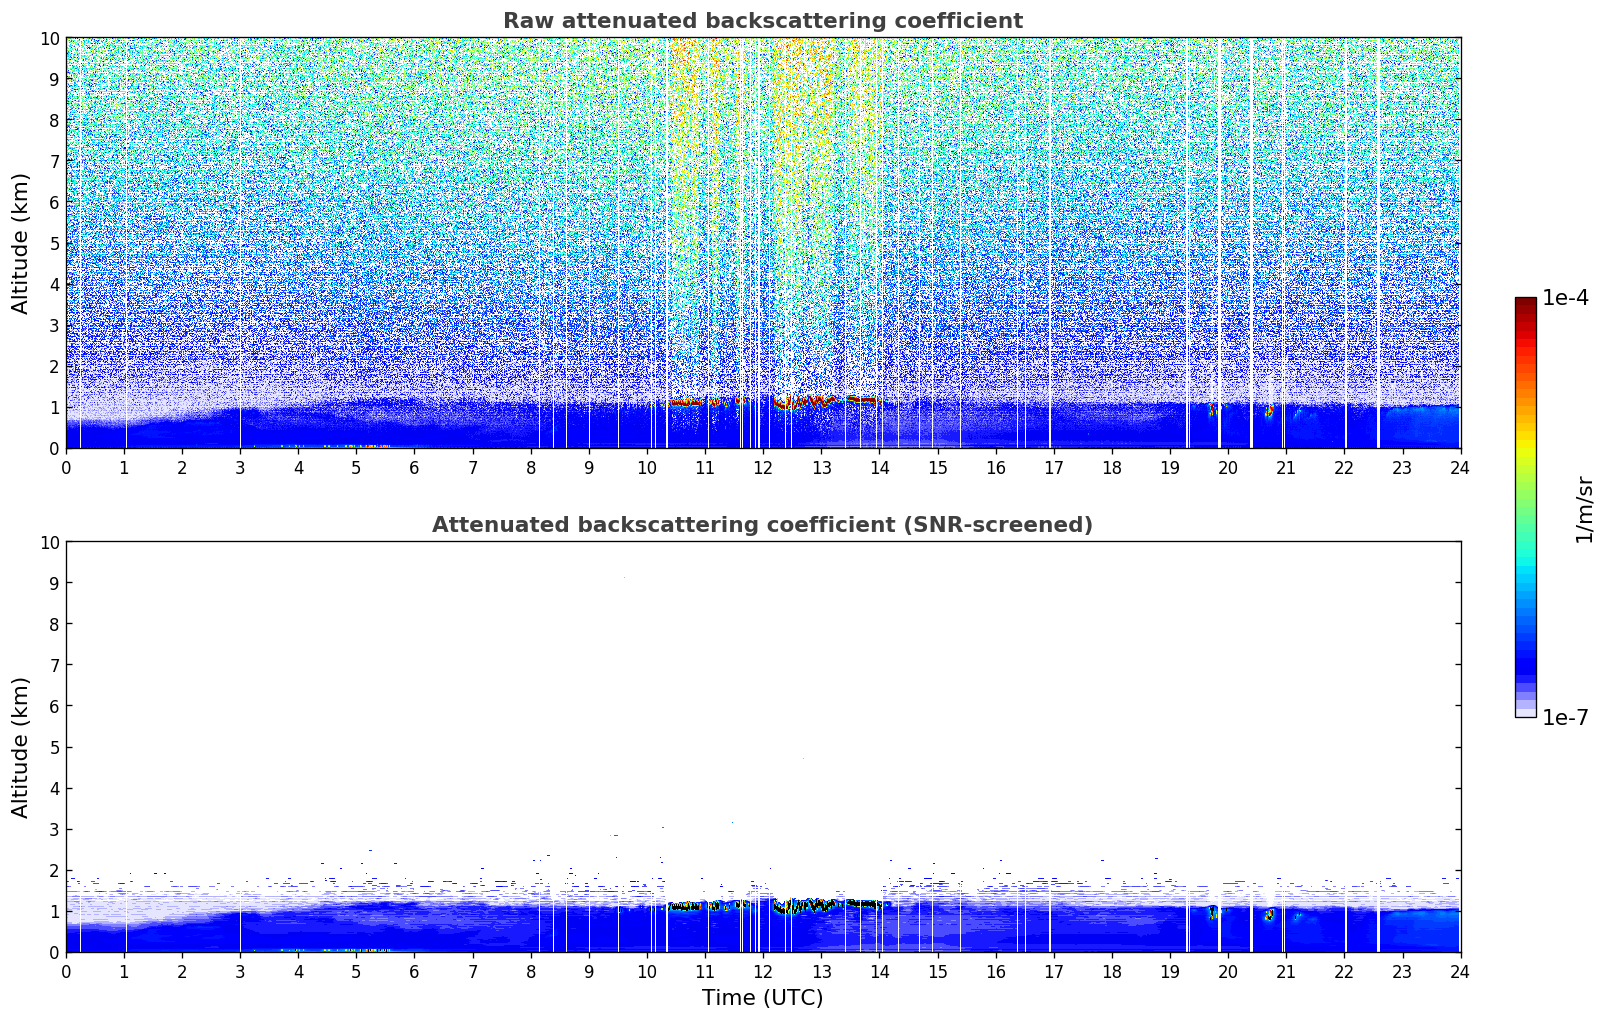Click the colorbar gradient strip
Viewport: 1606px width, 1020px height.
click(1525, 507)
